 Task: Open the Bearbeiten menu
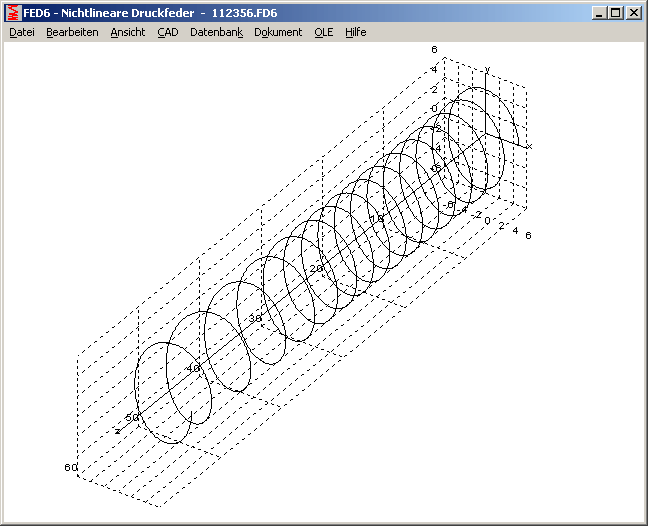pyautogui.click(x=72, y=32)
